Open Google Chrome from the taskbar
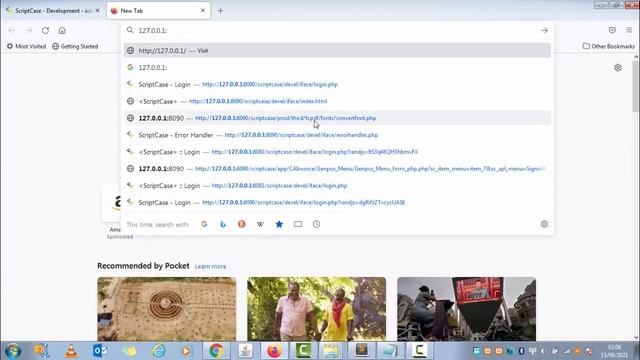 (x=216, y=351)
